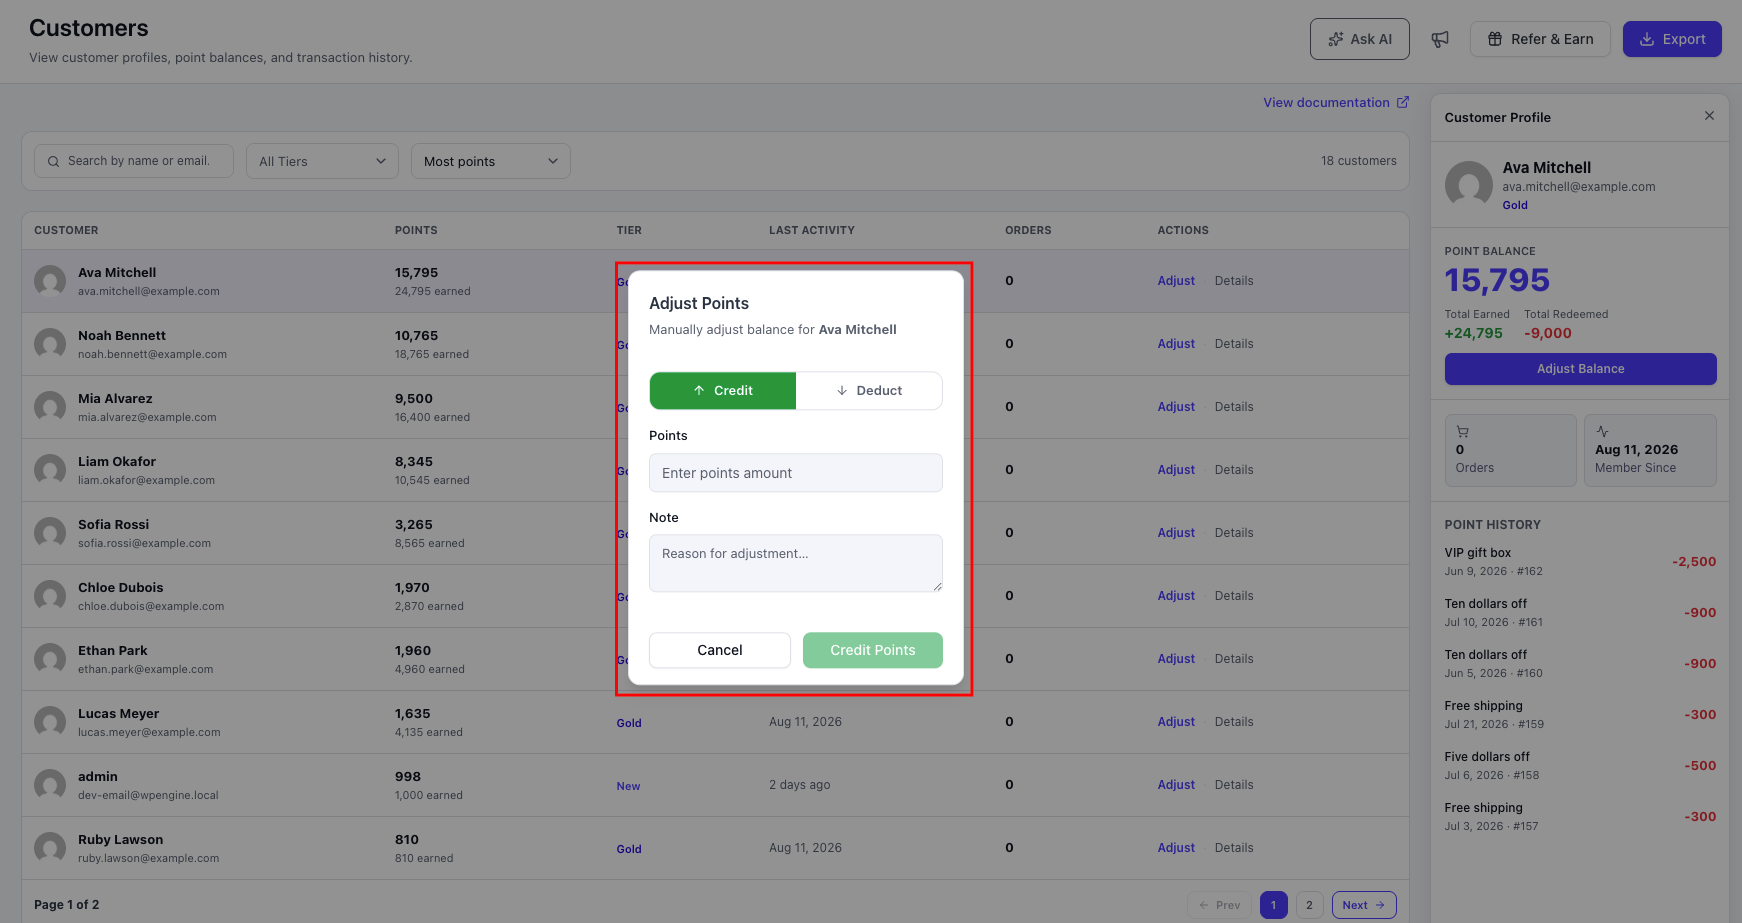Select the Credit adjustment mode
The image size is (1742, 923).
coord(723,390)
